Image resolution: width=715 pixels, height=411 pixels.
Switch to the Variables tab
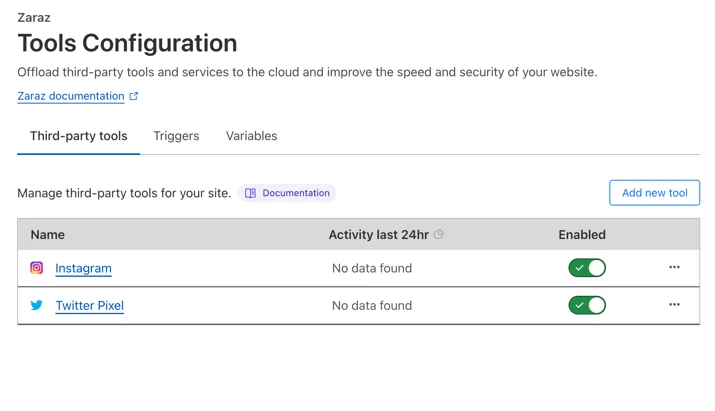click(x=251, y=136)
